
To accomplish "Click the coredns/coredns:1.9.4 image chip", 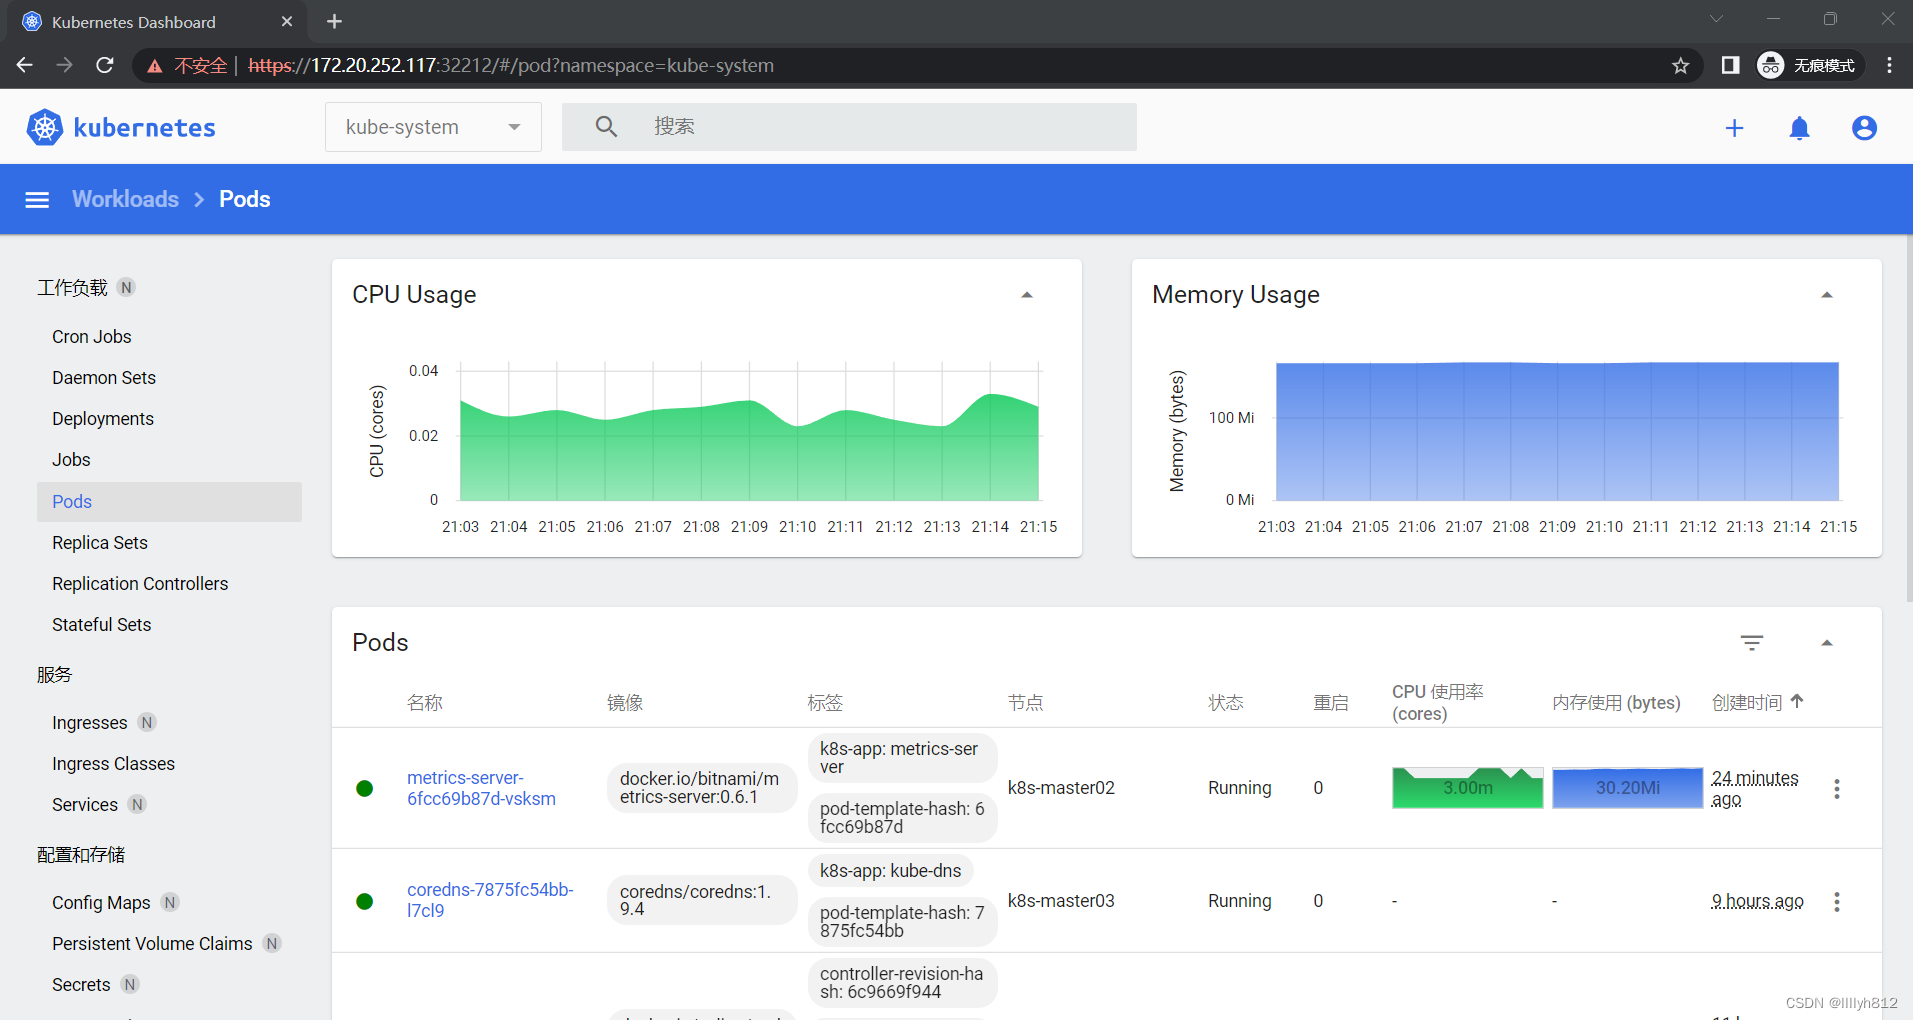I will pyautogui.click(x=701, y=900).
